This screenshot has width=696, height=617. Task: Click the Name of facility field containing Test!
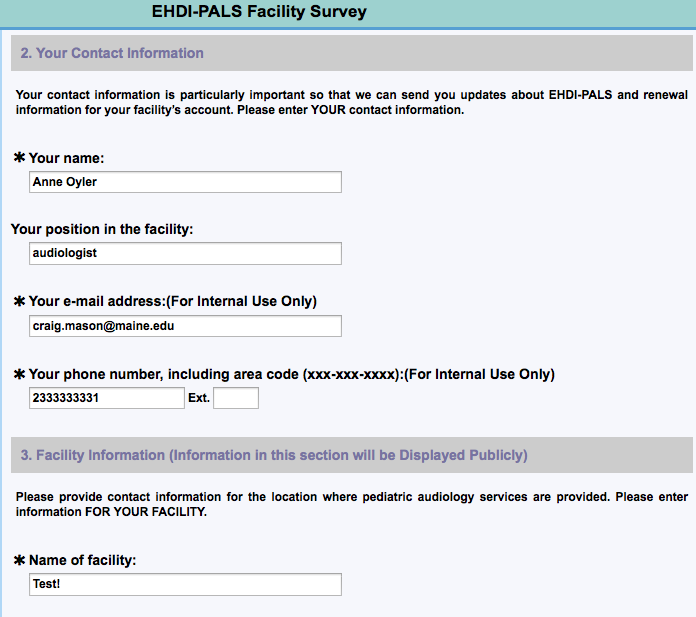pos(186,584)
